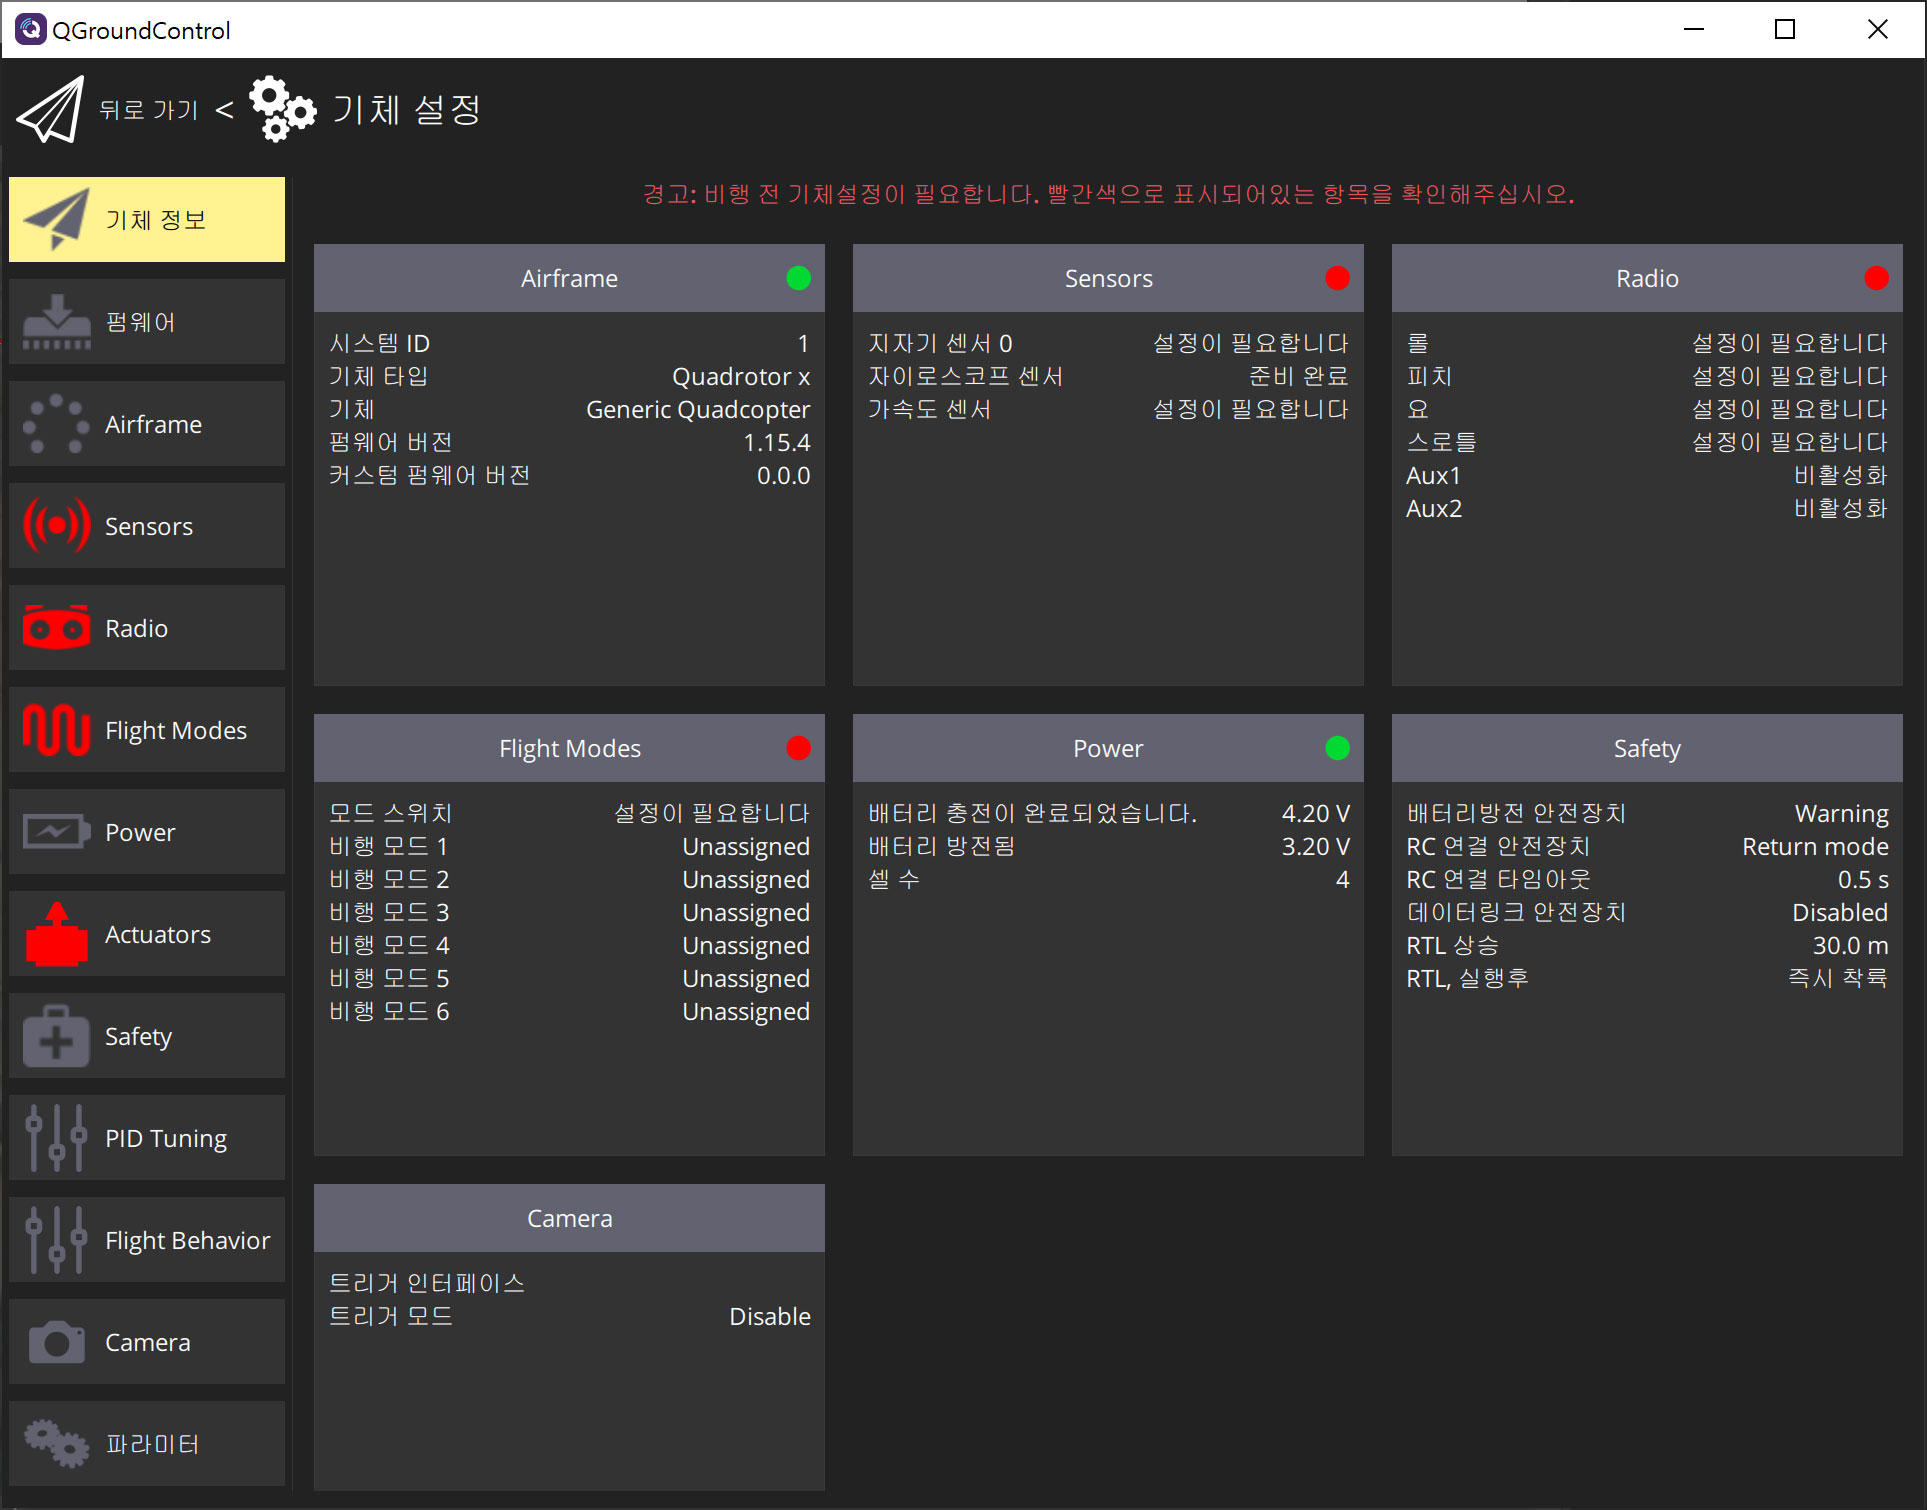Open the PID Tuning sidebar section
Viewport: 1927px width, 1510px height.
(147, 1138)
